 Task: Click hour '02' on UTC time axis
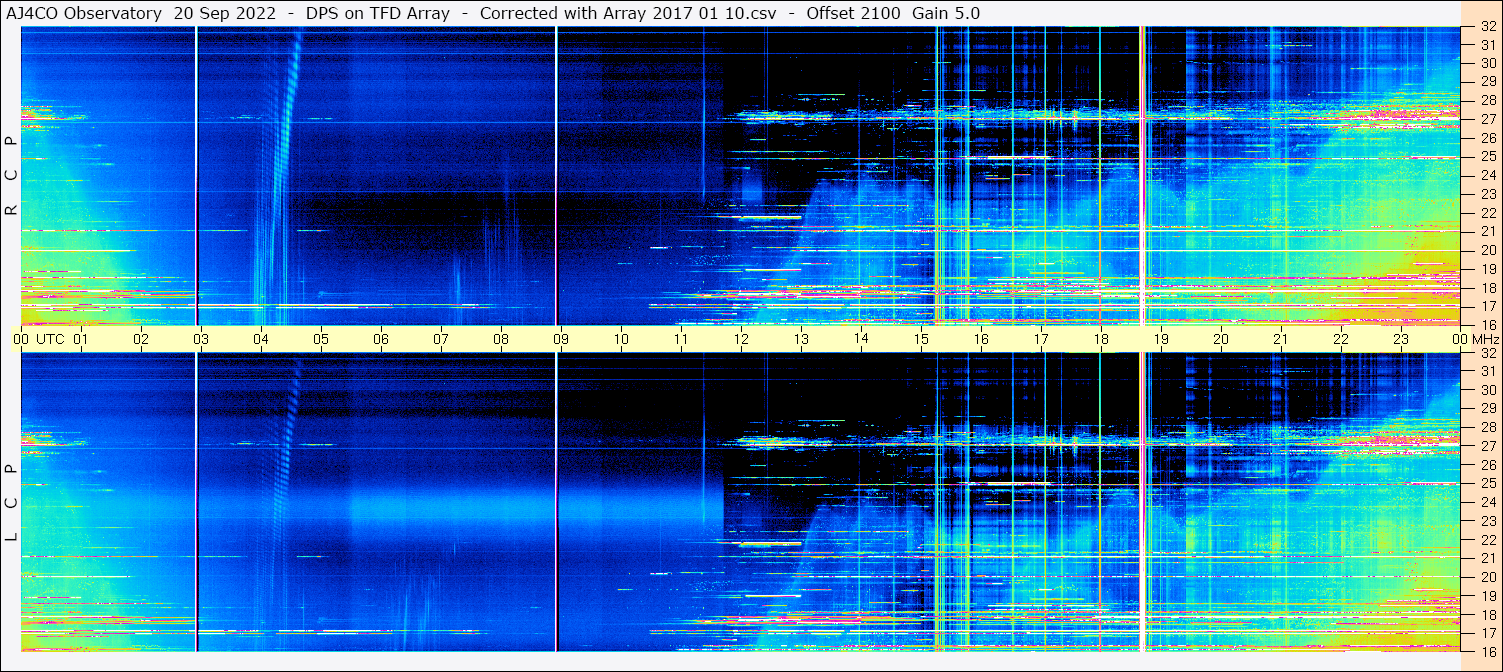tap(141, 339)
